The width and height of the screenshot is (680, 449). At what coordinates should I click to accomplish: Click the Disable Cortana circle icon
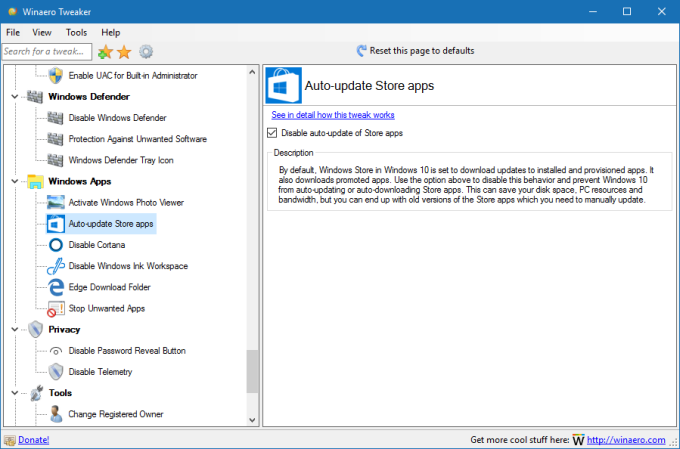click(56, 245)
